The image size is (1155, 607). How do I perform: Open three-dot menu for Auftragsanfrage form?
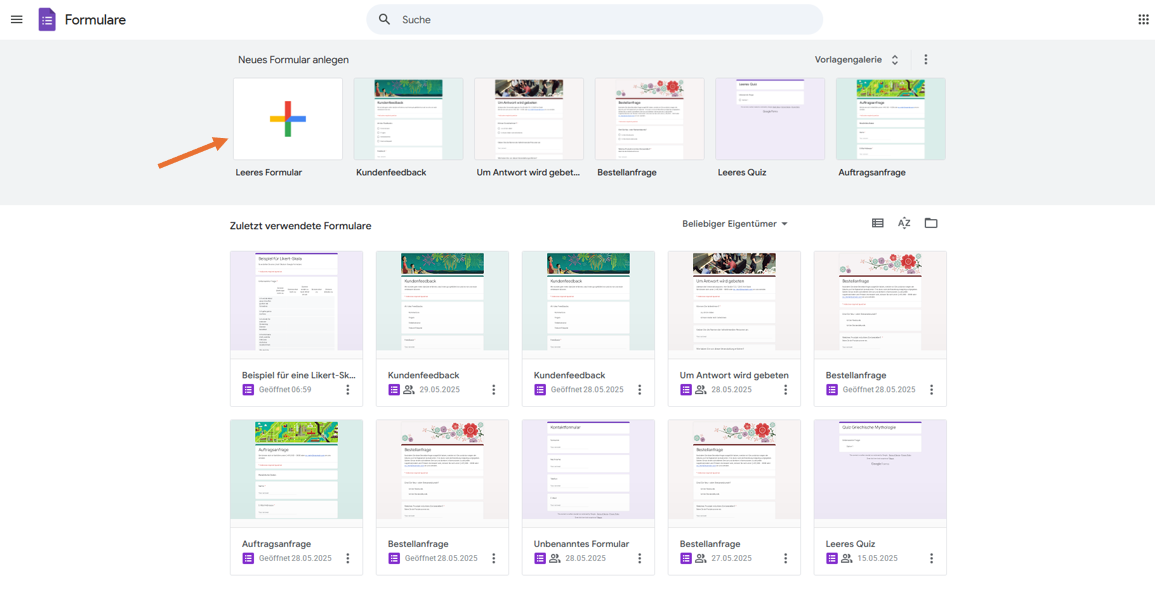[348, 558]
